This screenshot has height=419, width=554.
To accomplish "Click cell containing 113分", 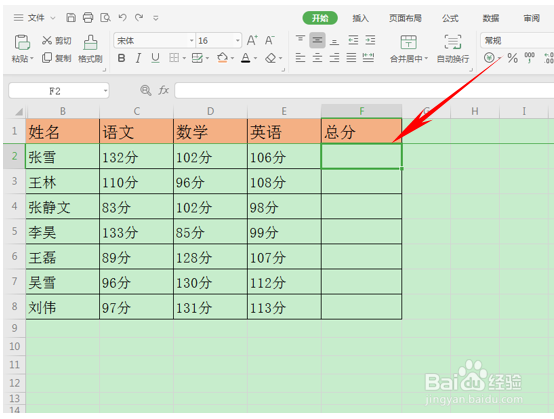I will [x=284, y=307].
